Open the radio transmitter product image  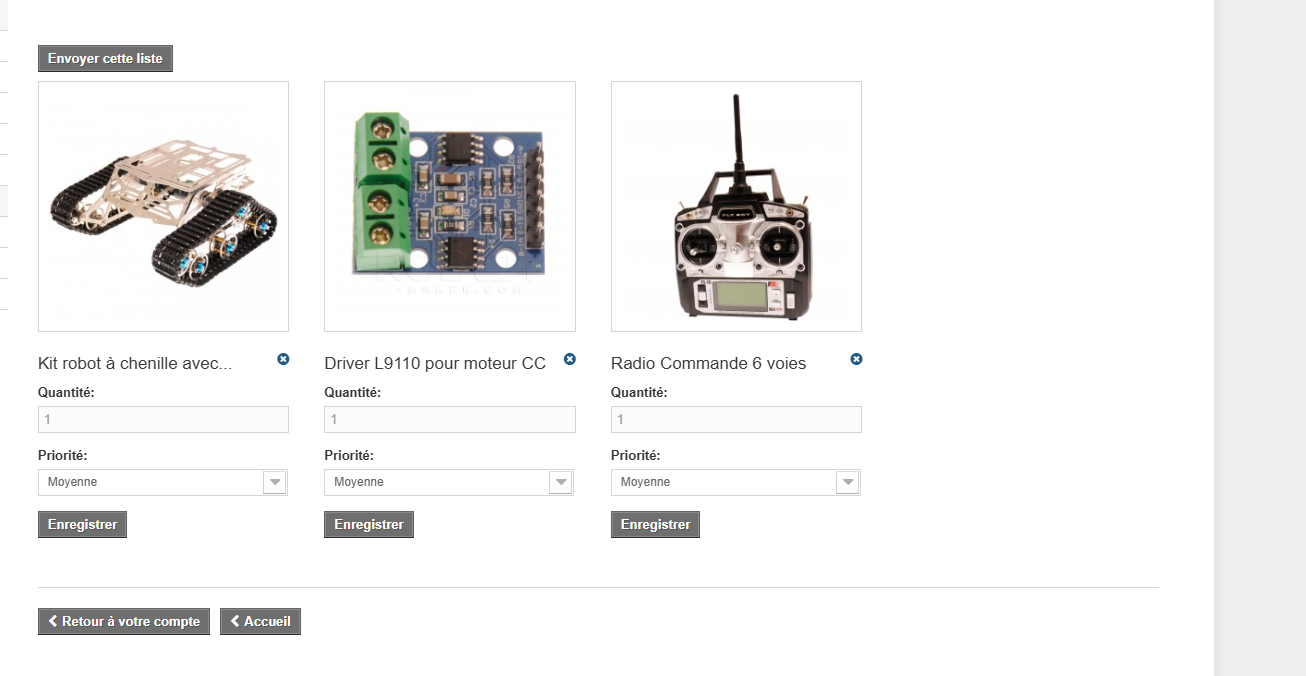pyautogui.click(x=736, y=206)
